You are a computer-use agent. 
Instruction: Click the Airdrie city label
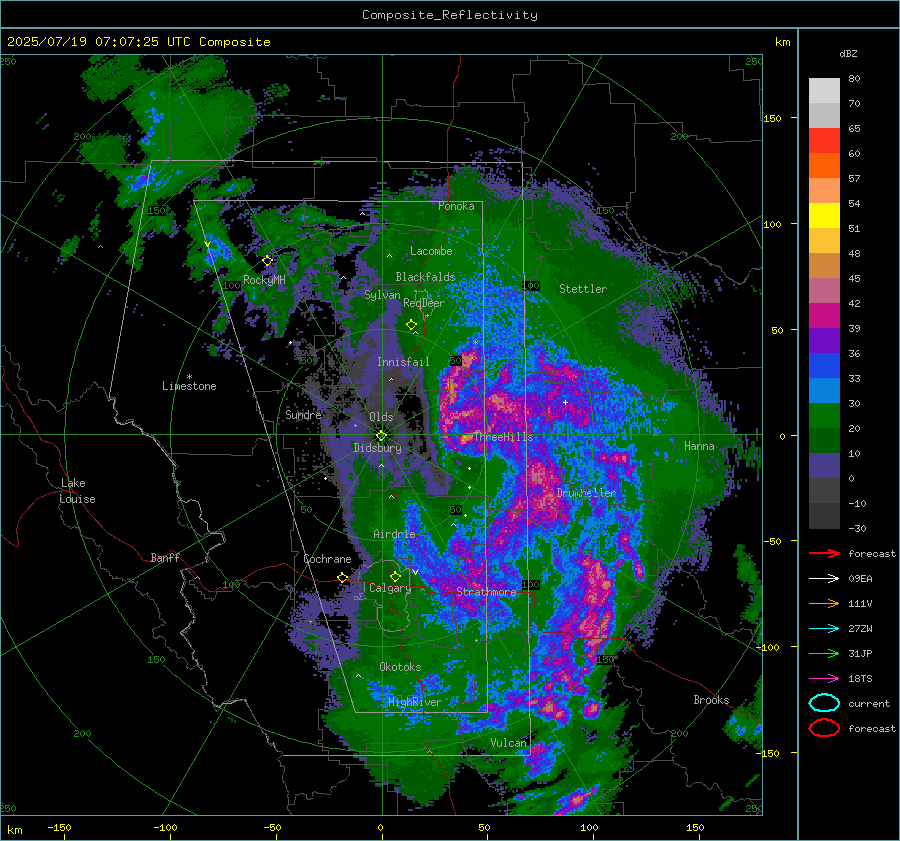tap(394, 534)
